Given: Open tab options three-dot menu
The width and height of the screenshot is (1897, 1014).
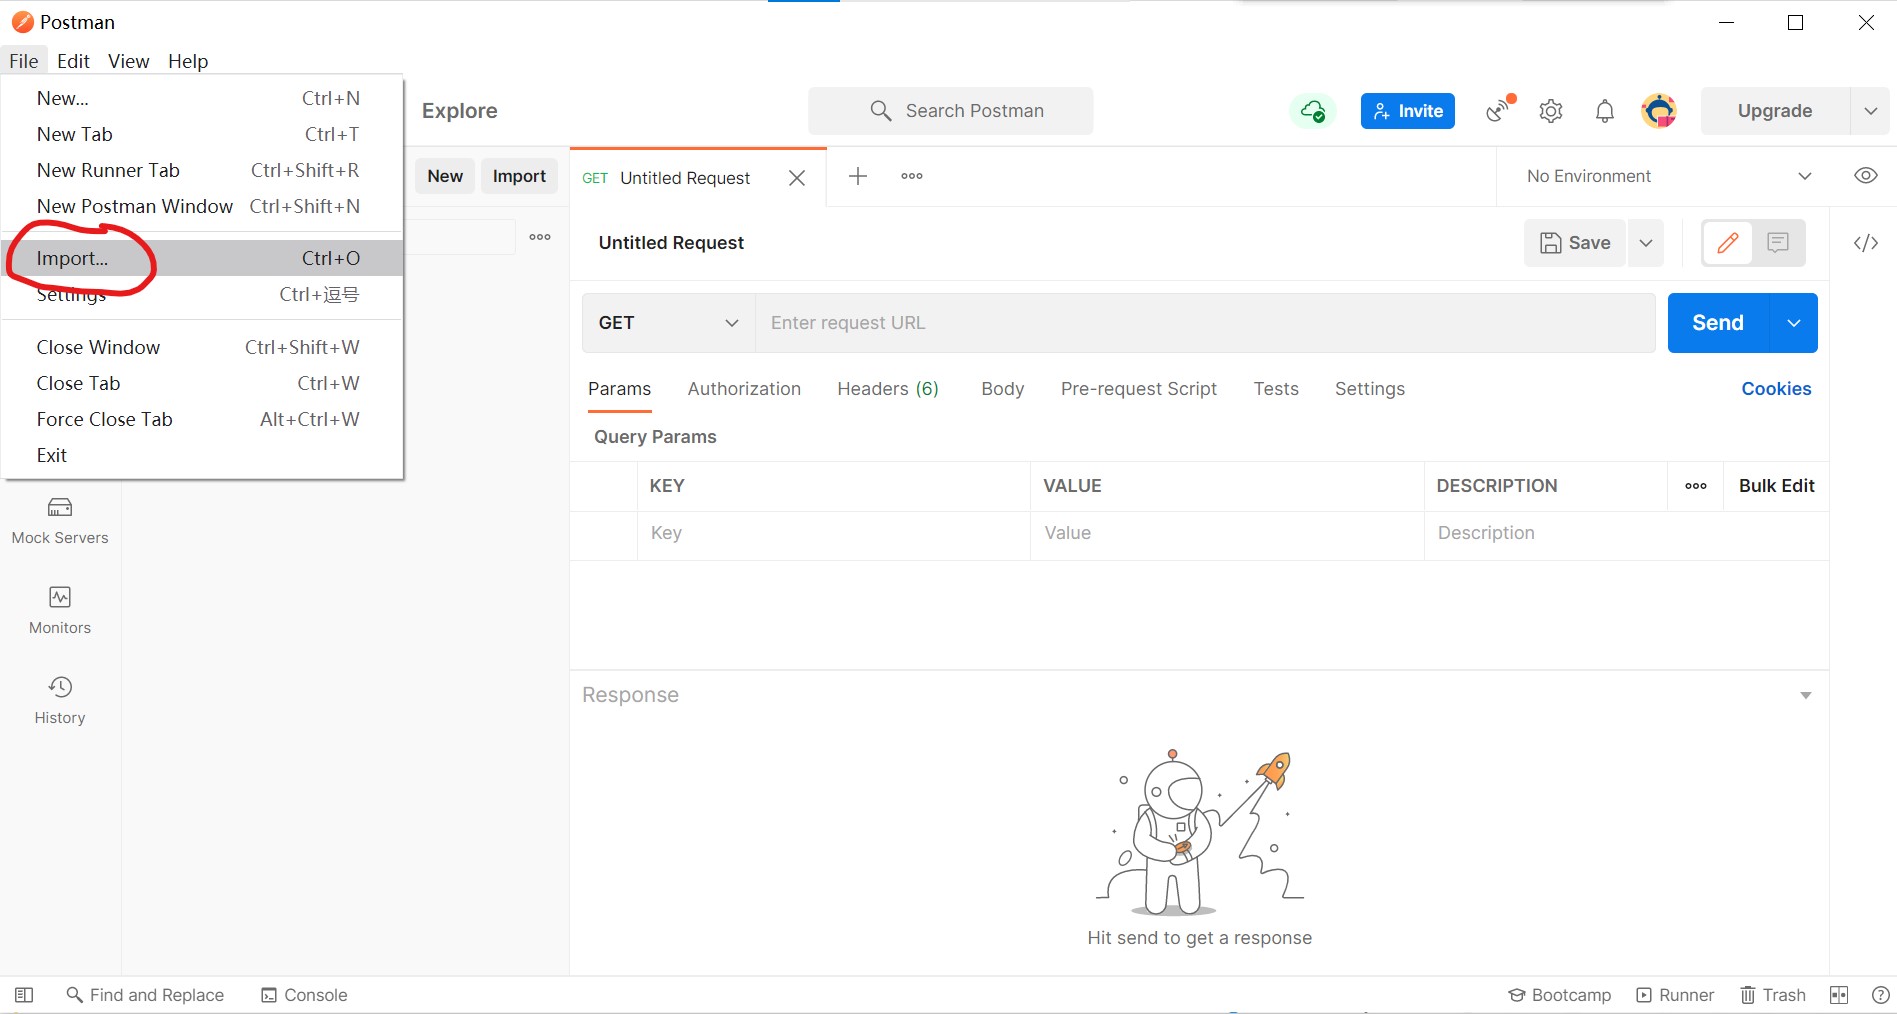Looking at the screenshot, I should pyautogui.click(x=912, y=176).
